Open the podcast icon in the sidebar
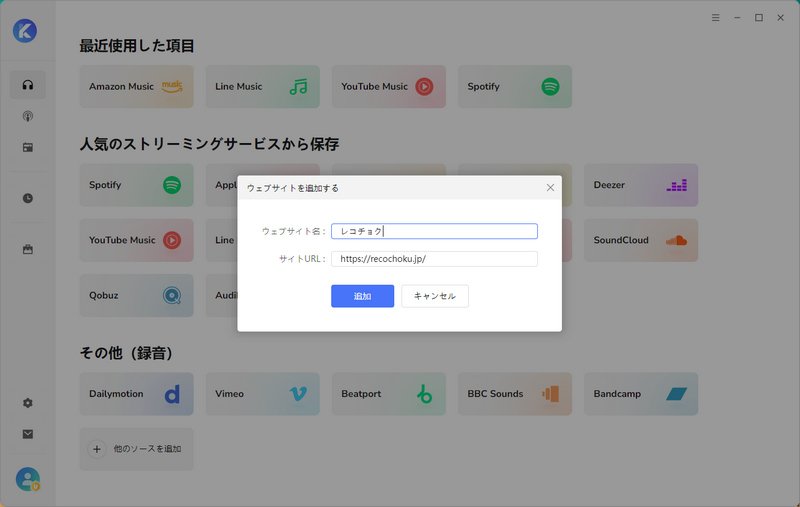The width and height of the screenshot is (800, 507). point(28,116)
